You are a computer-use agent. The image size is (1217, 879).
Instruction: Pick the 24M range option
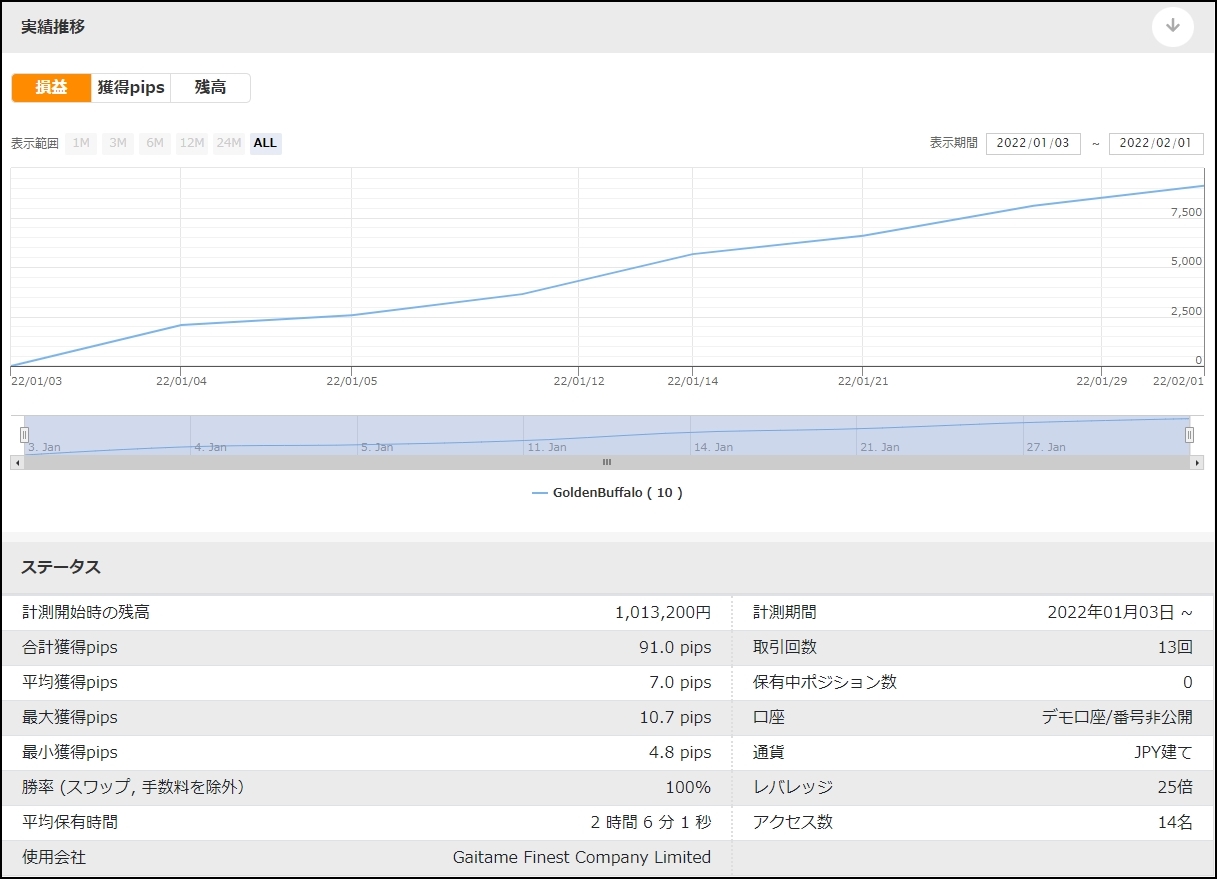[x=229, y=143]
